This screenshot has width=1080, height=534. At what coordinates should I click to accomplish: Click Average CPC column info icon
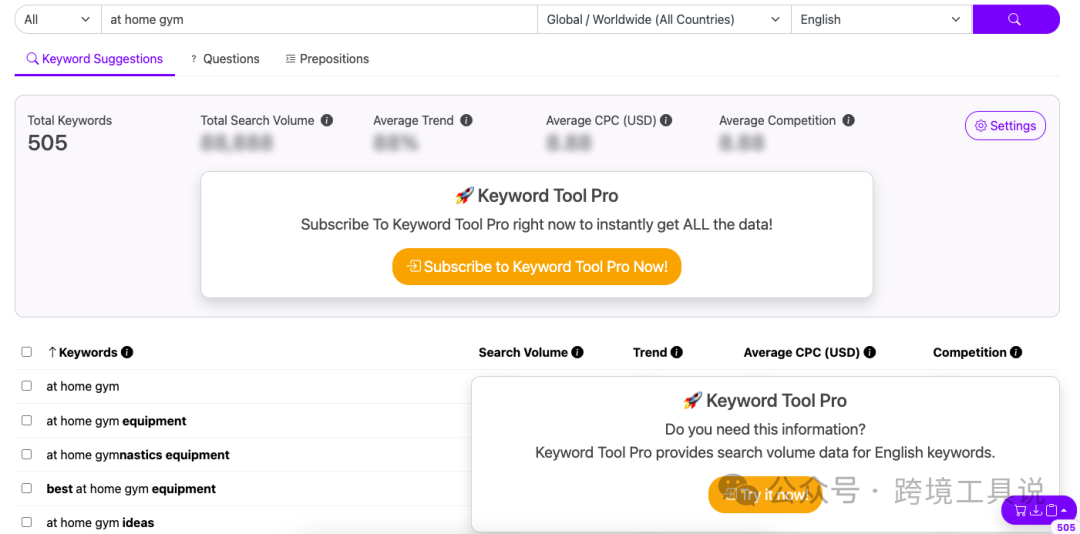[x=870, y=352]
